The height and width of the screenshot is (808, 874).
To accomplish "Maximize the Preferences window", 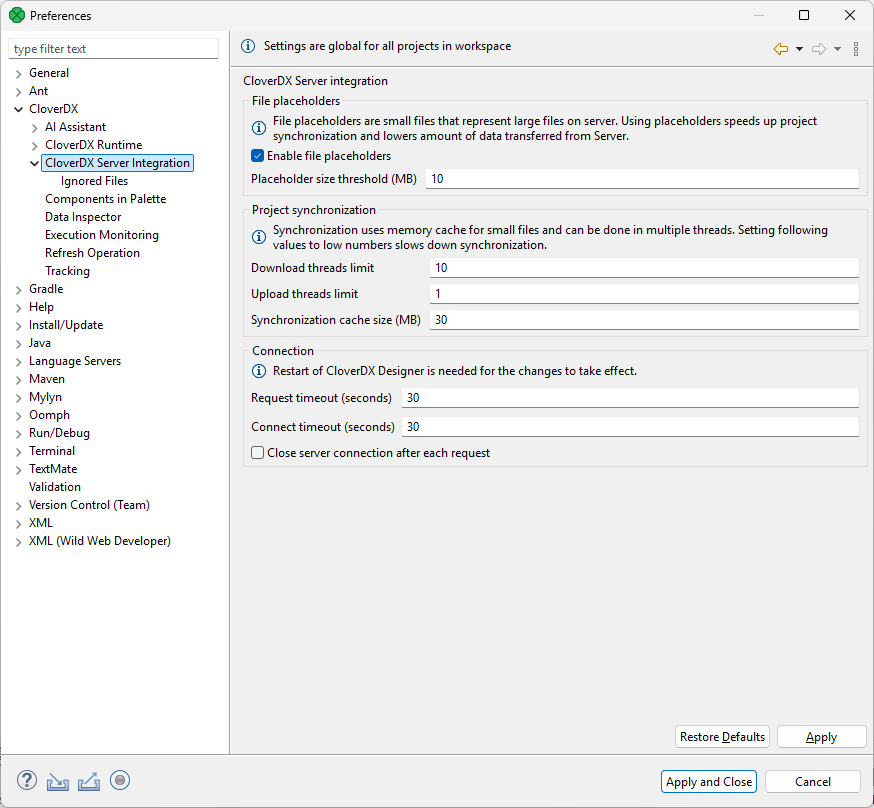I will point(804,15).
